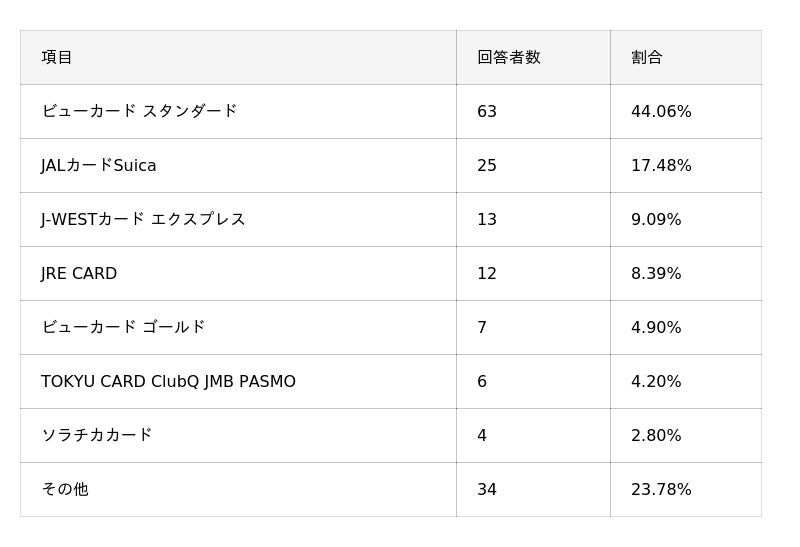Select the 23.78% percentage cell

pyautogui.click(x=661, y=489)
